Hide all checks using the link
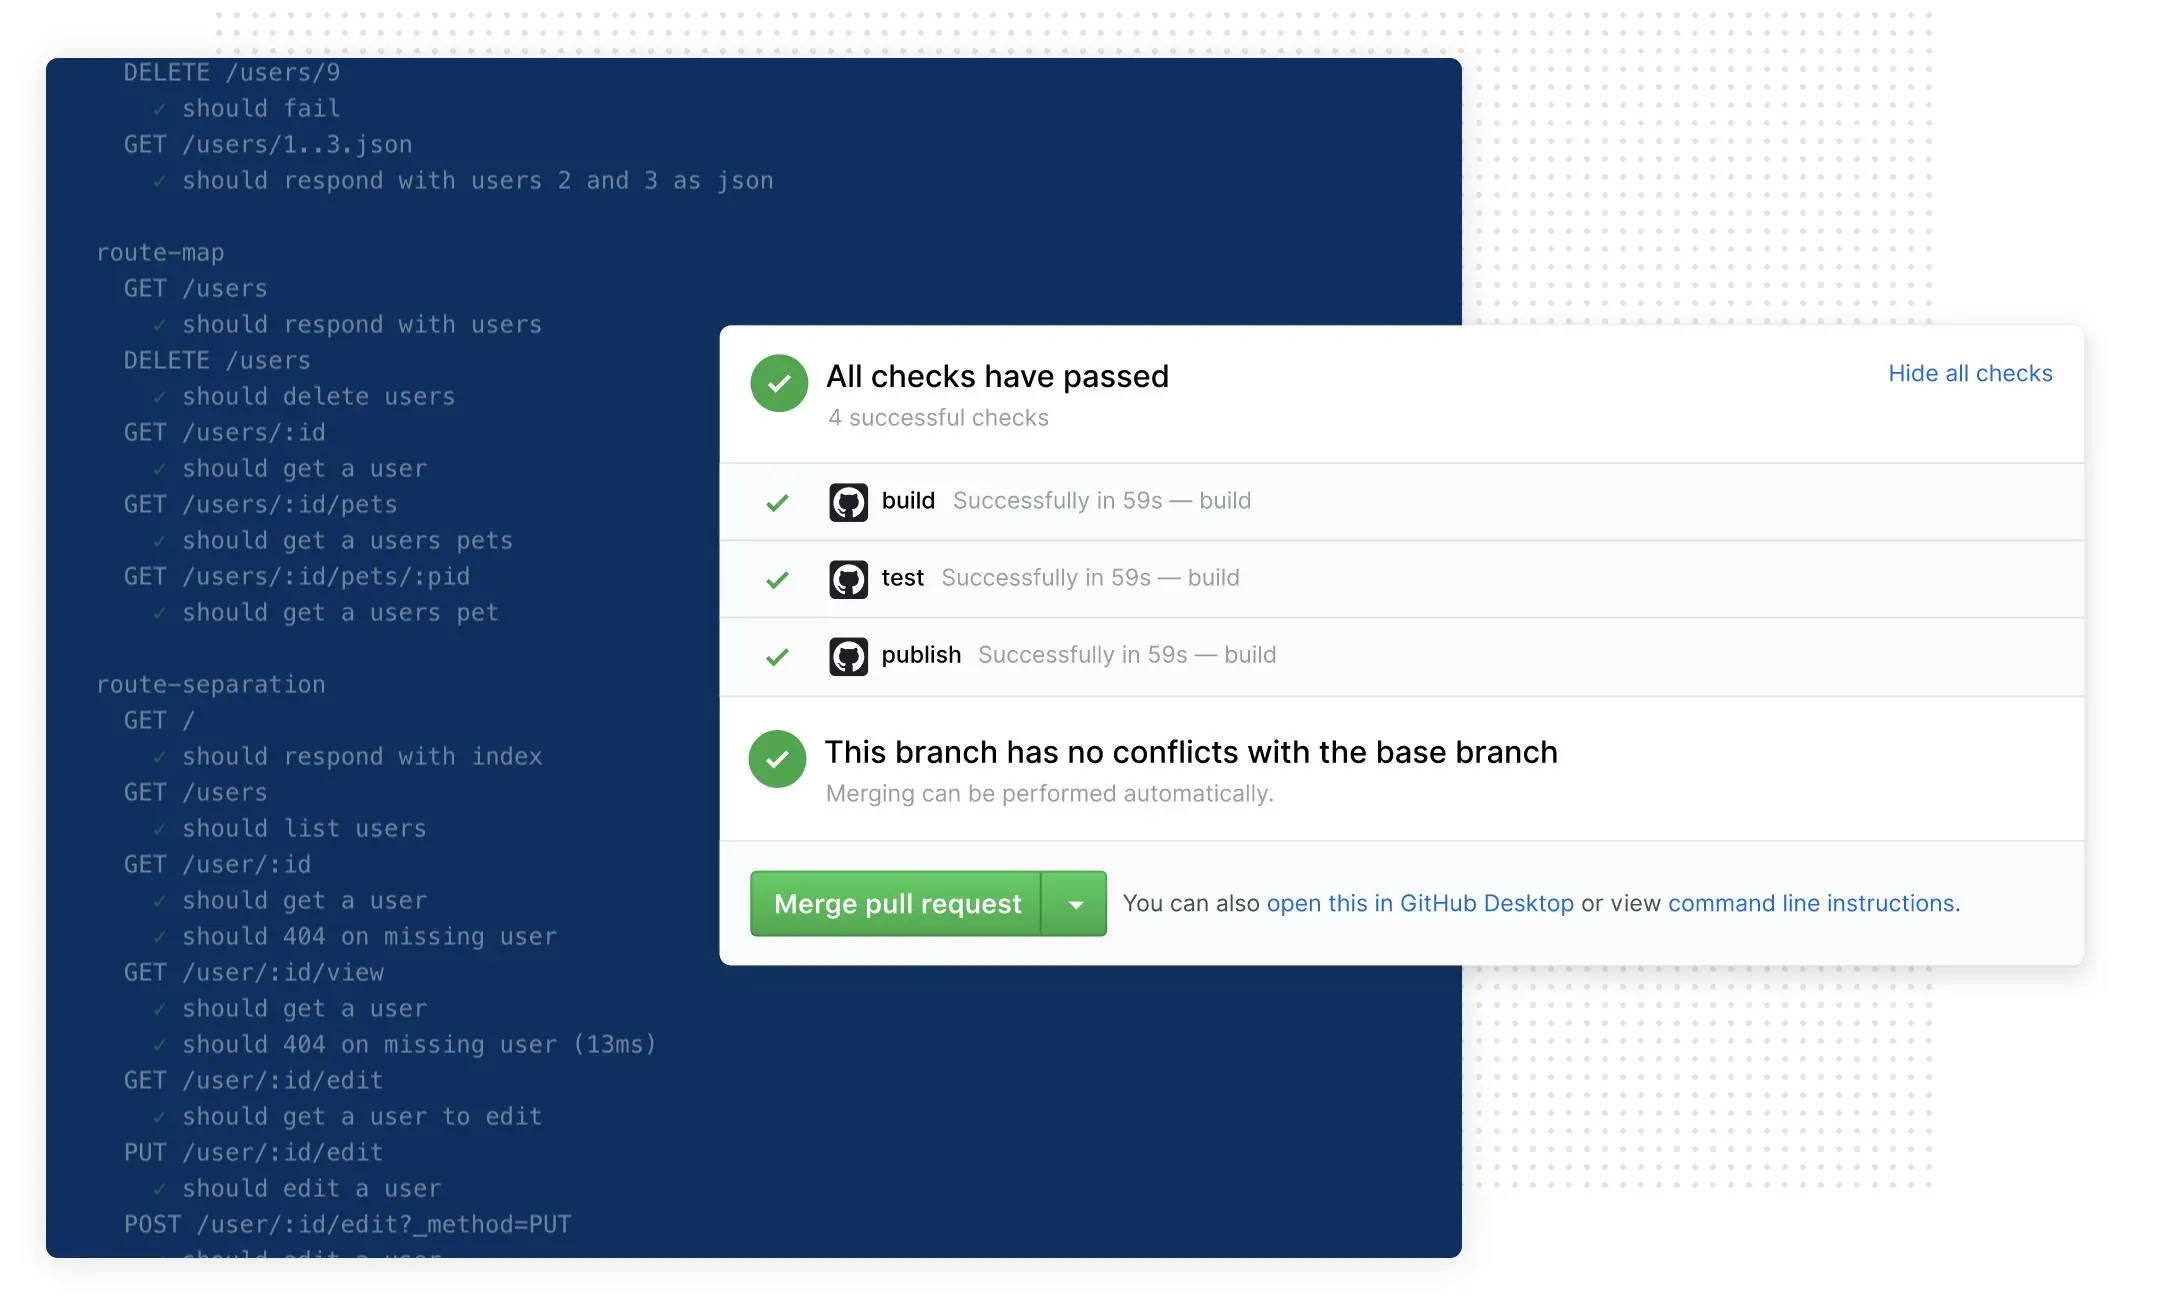Image resolution: width=2158 pixels, height=1306 pixels. click(x=1970, y=373)
